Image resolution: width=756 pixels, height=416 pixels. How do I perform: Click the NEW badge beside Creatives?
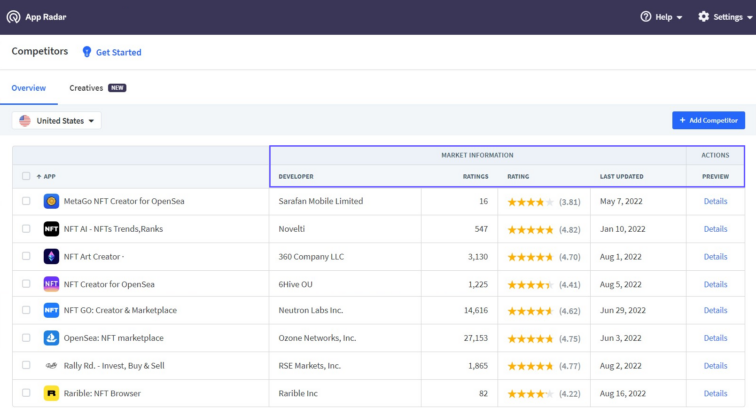[117, 88]
